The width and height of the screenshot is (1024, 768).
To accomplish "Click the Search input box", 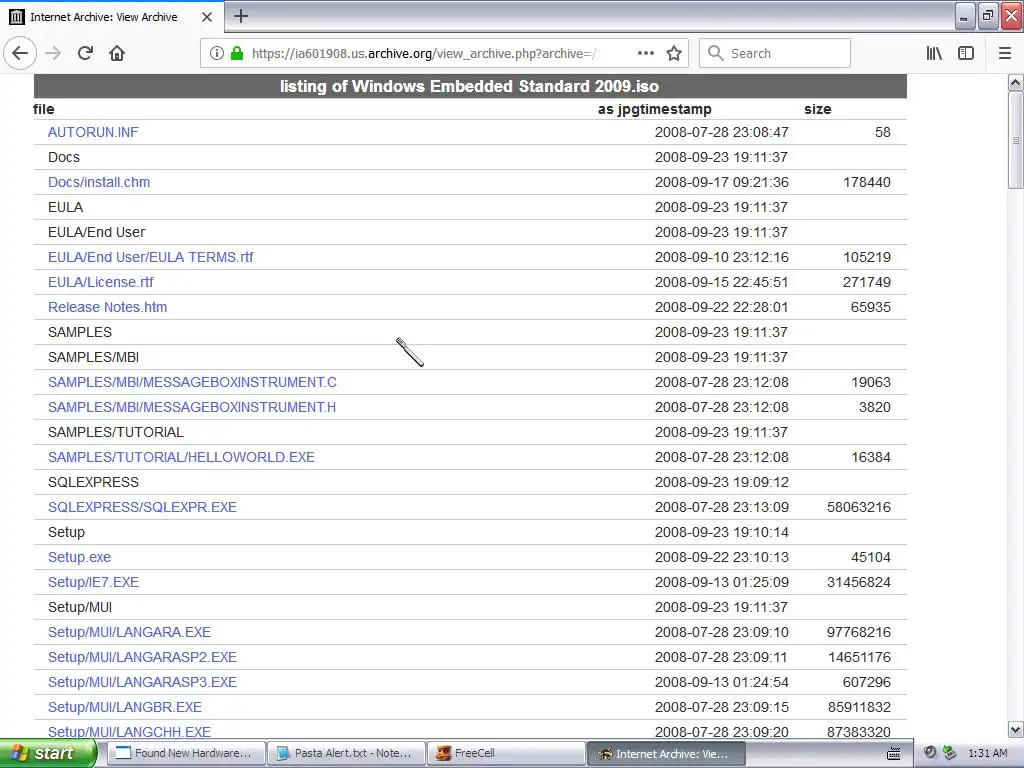I will coord(775,53).
